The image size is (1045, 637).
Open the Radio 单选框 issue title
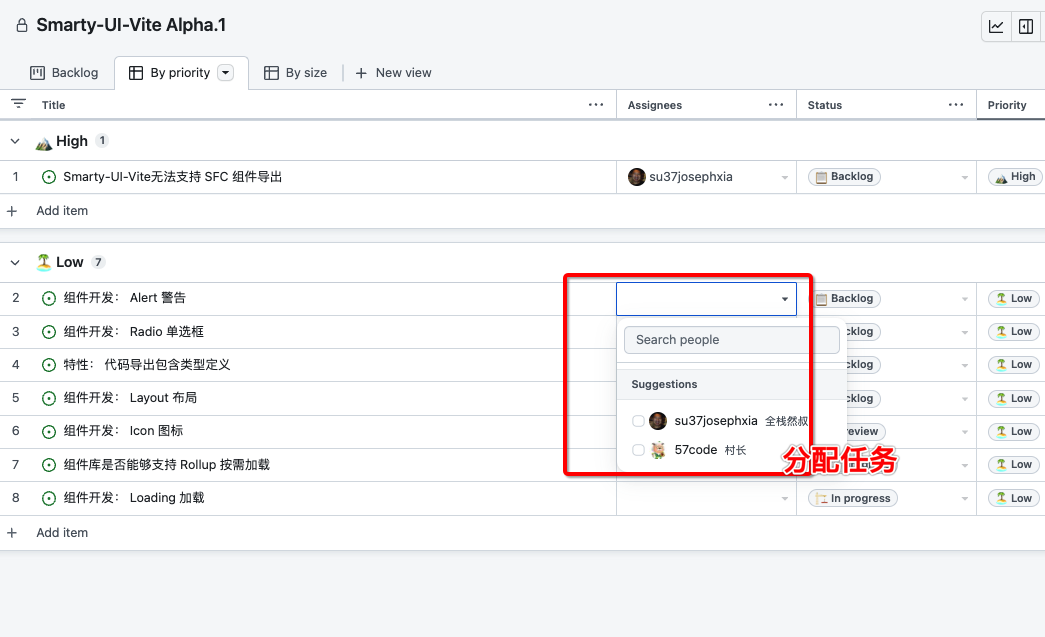[x=133, y=332]
